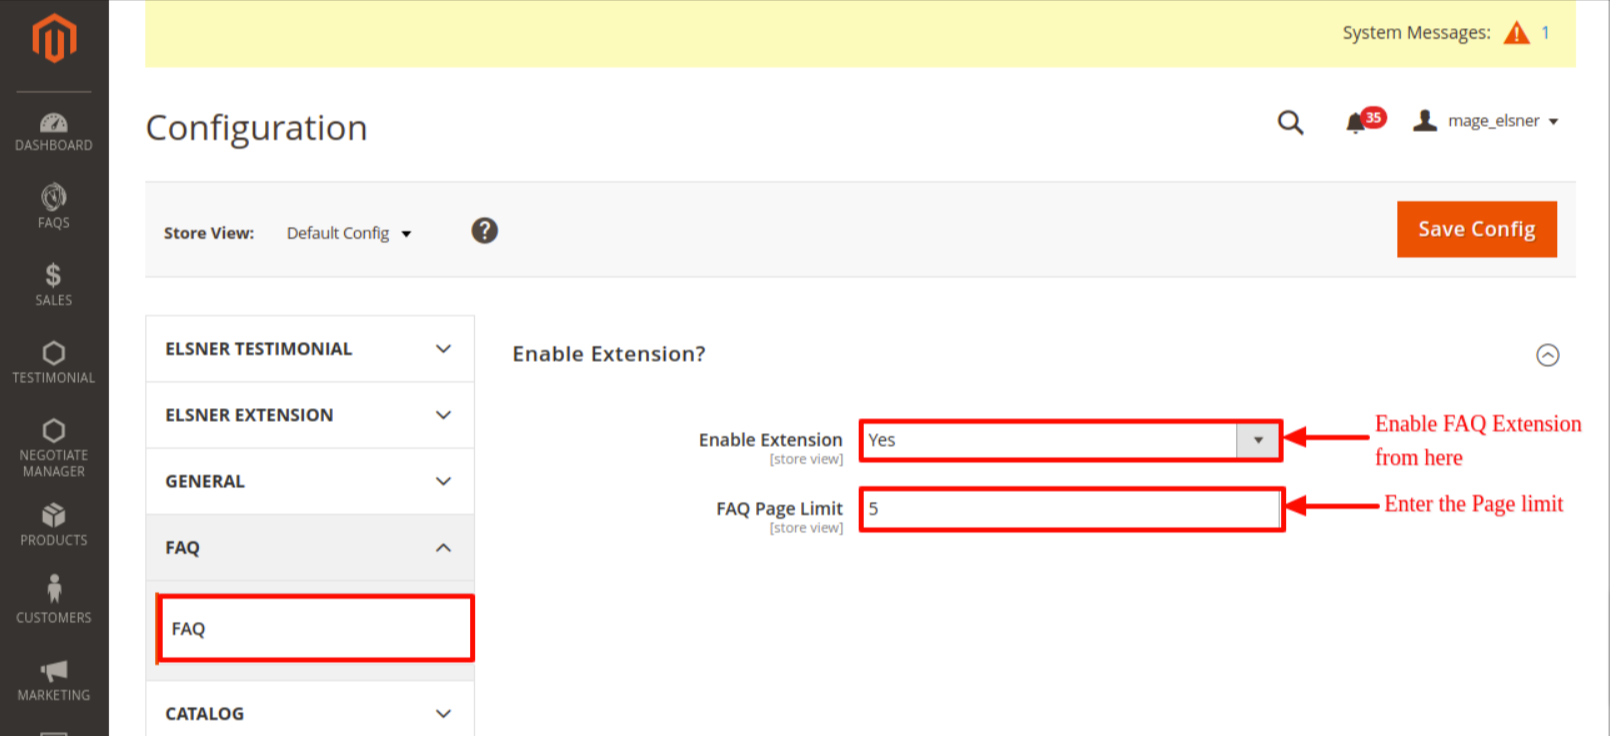This screenshot has width=1610, height=736.
Task: Click the search magnifier icon
Action: (1290, 122)
